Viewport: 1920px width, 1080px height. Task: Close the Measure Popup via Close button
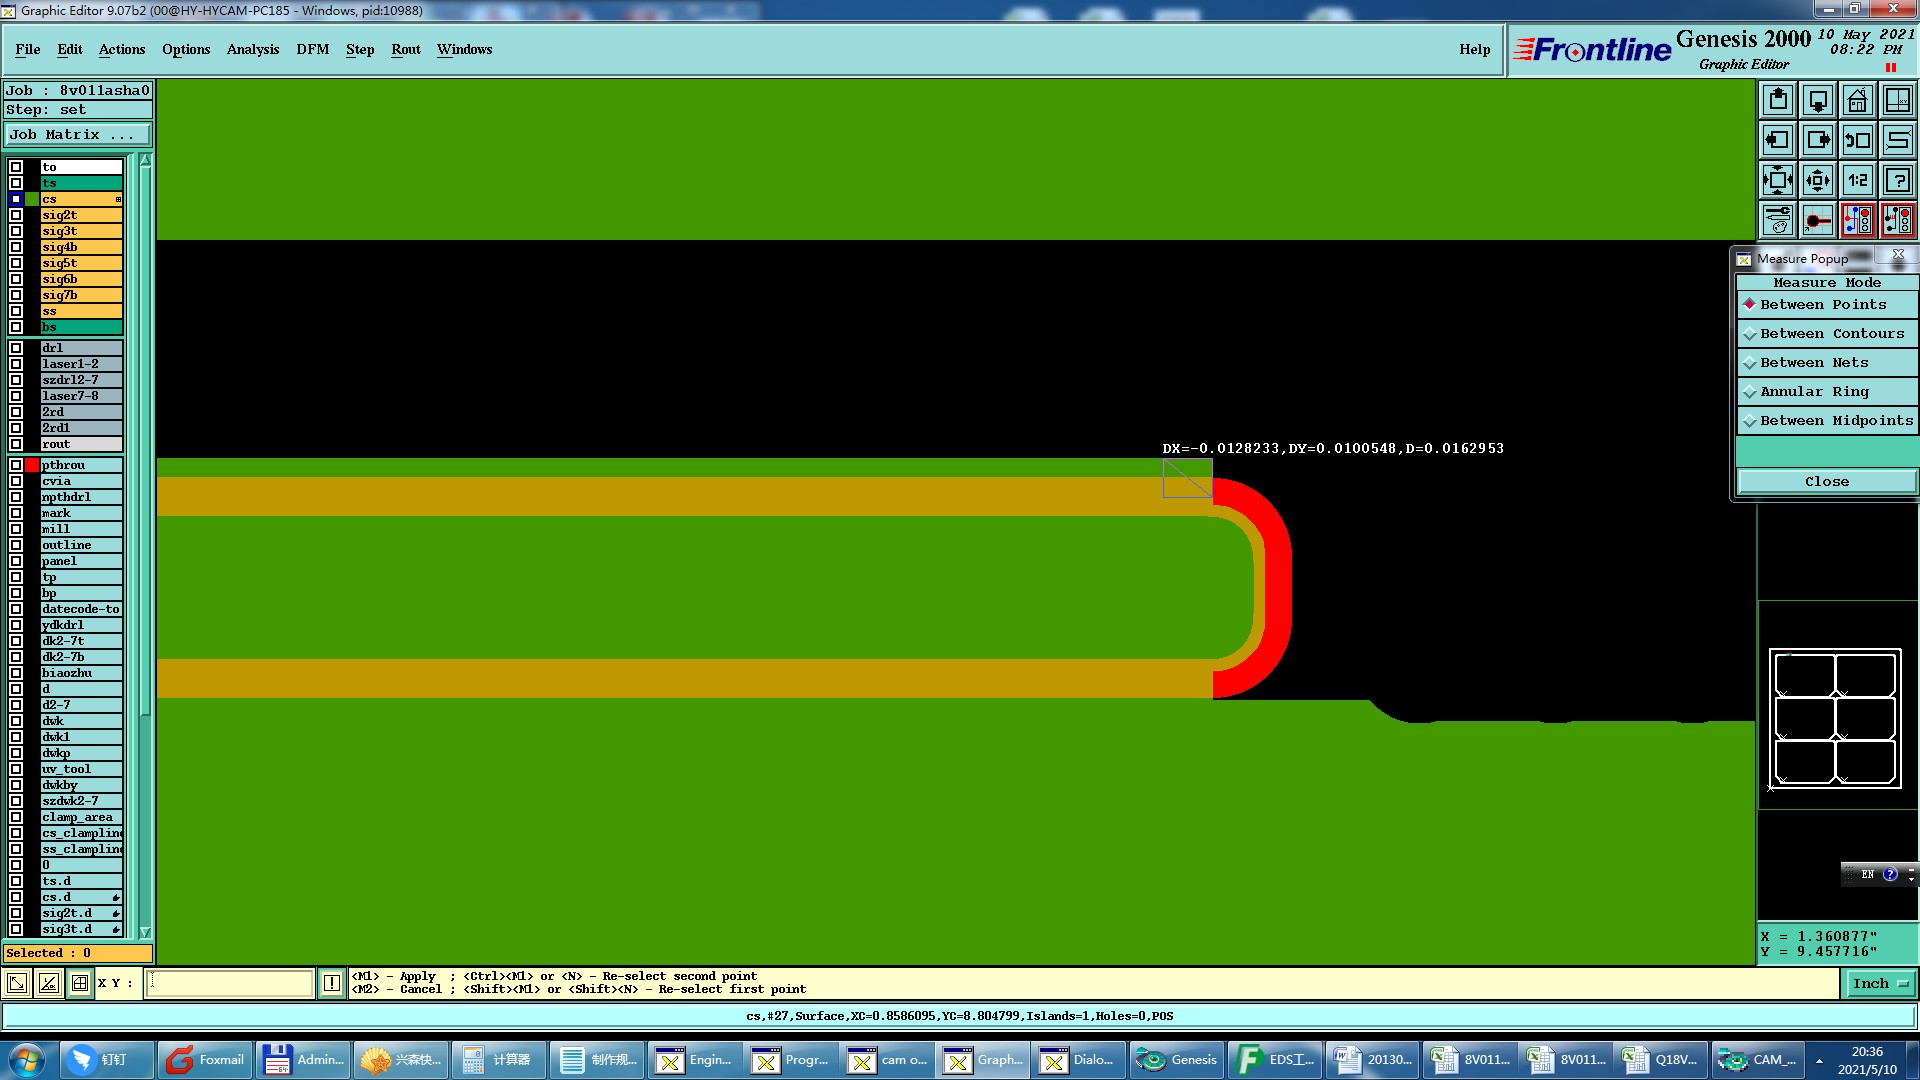tap(1826, 482)
